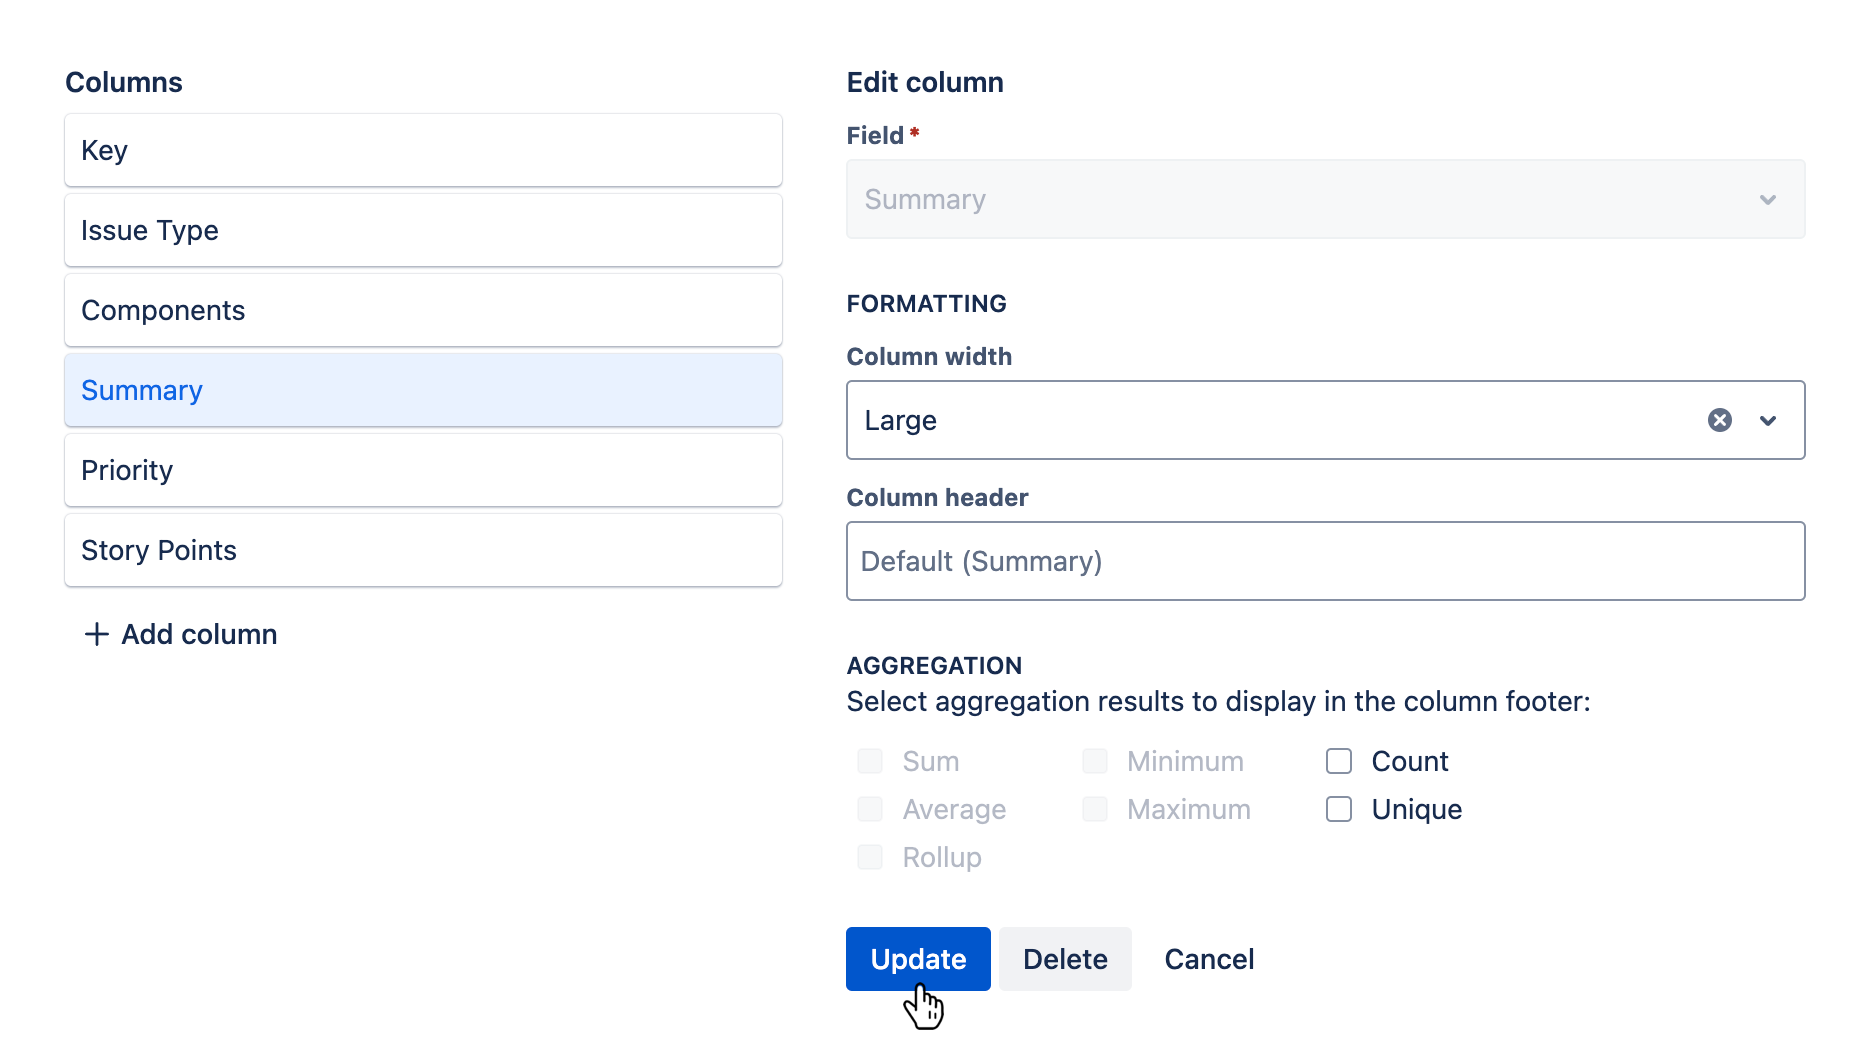Focus the Column header input field

[x=1325, y=561]
